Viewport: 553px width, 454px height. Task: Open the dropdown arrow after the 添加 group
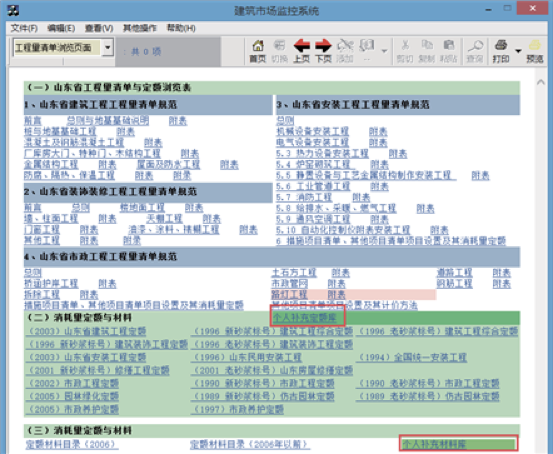pos(384,51)
